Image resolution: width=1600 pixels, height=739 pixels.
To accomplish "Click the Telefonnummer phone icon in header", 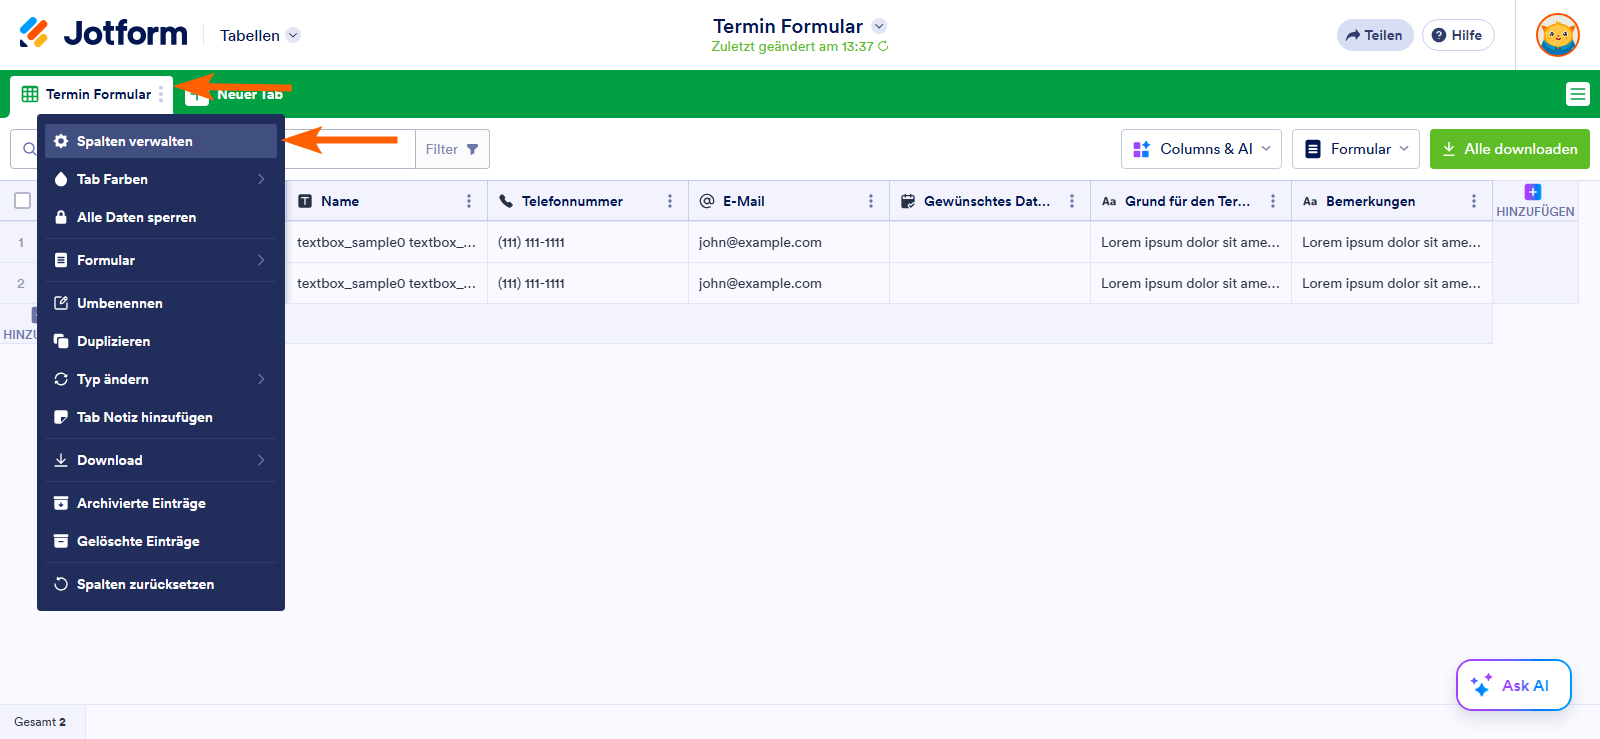I will pyautogui.click(x=506, y=201).
